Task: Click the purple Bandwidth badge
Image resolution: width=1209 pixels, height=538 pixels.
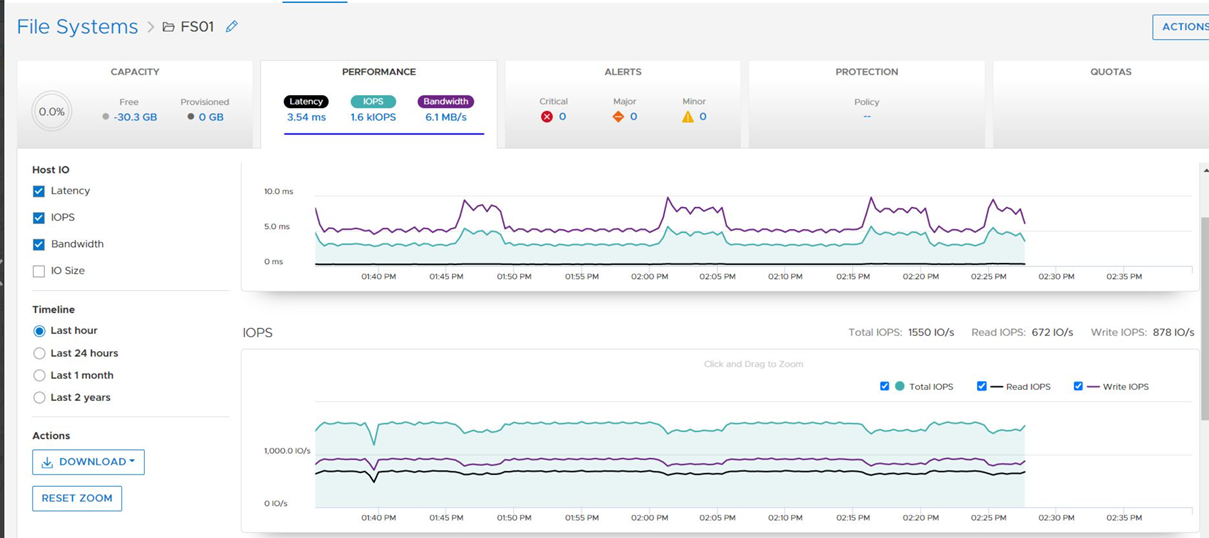Action: pos(446,101)
